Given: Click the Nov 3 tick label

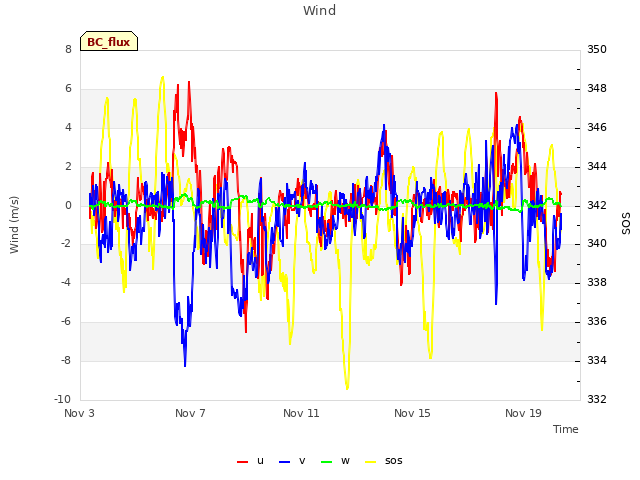Looking at the screenshot, I should tap(79, 413).
